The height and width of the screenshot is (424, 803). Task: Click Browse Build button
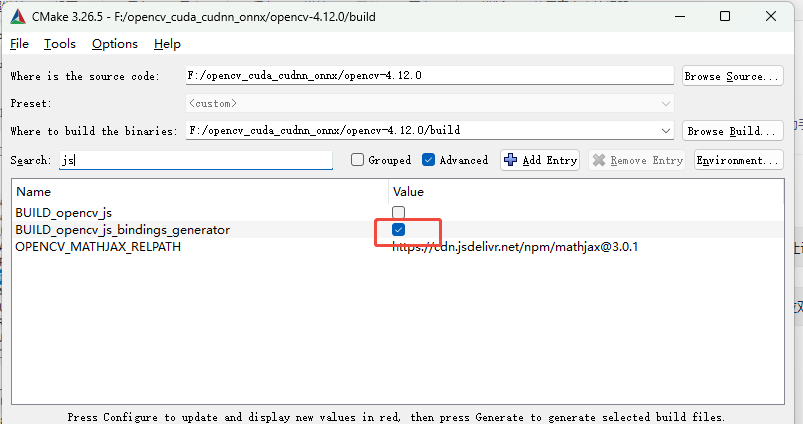tap(732, 131)
